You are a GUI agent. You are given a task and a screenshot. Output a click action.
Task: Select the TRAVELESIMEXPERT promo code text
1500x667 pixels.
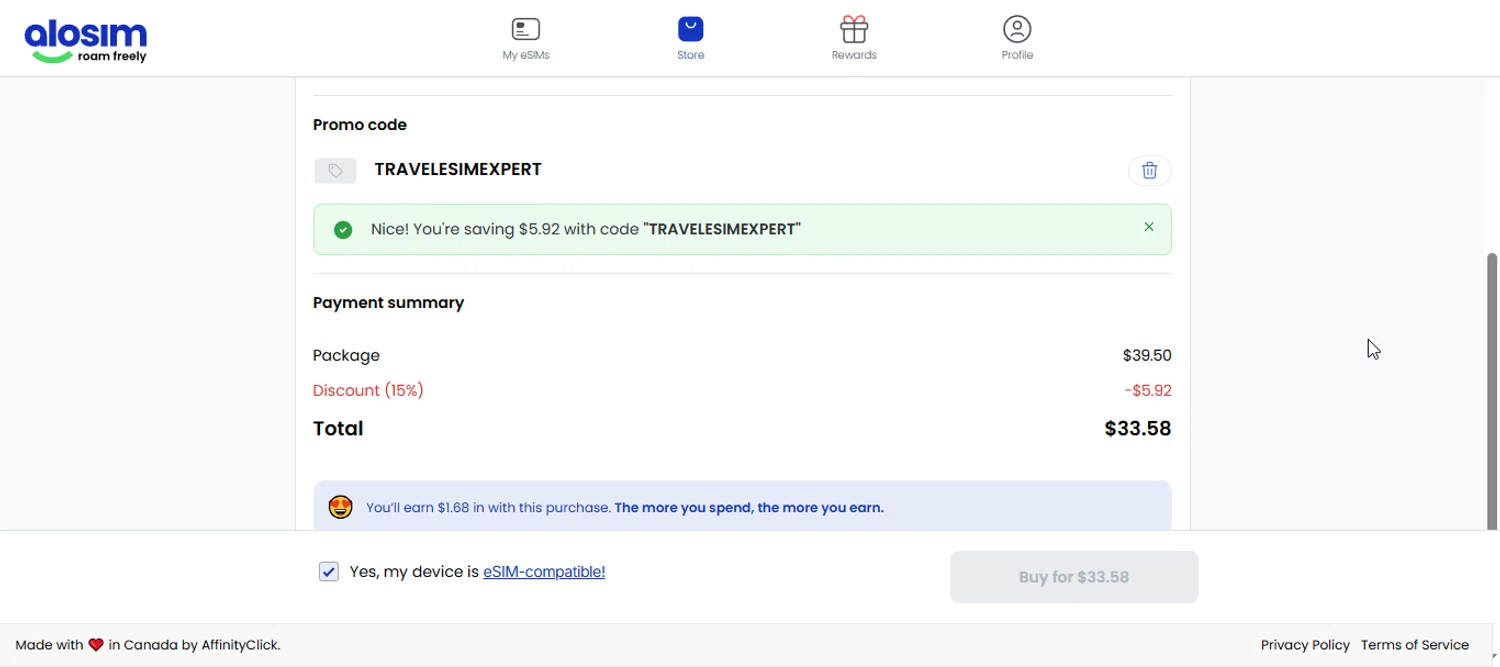[458, 169]
